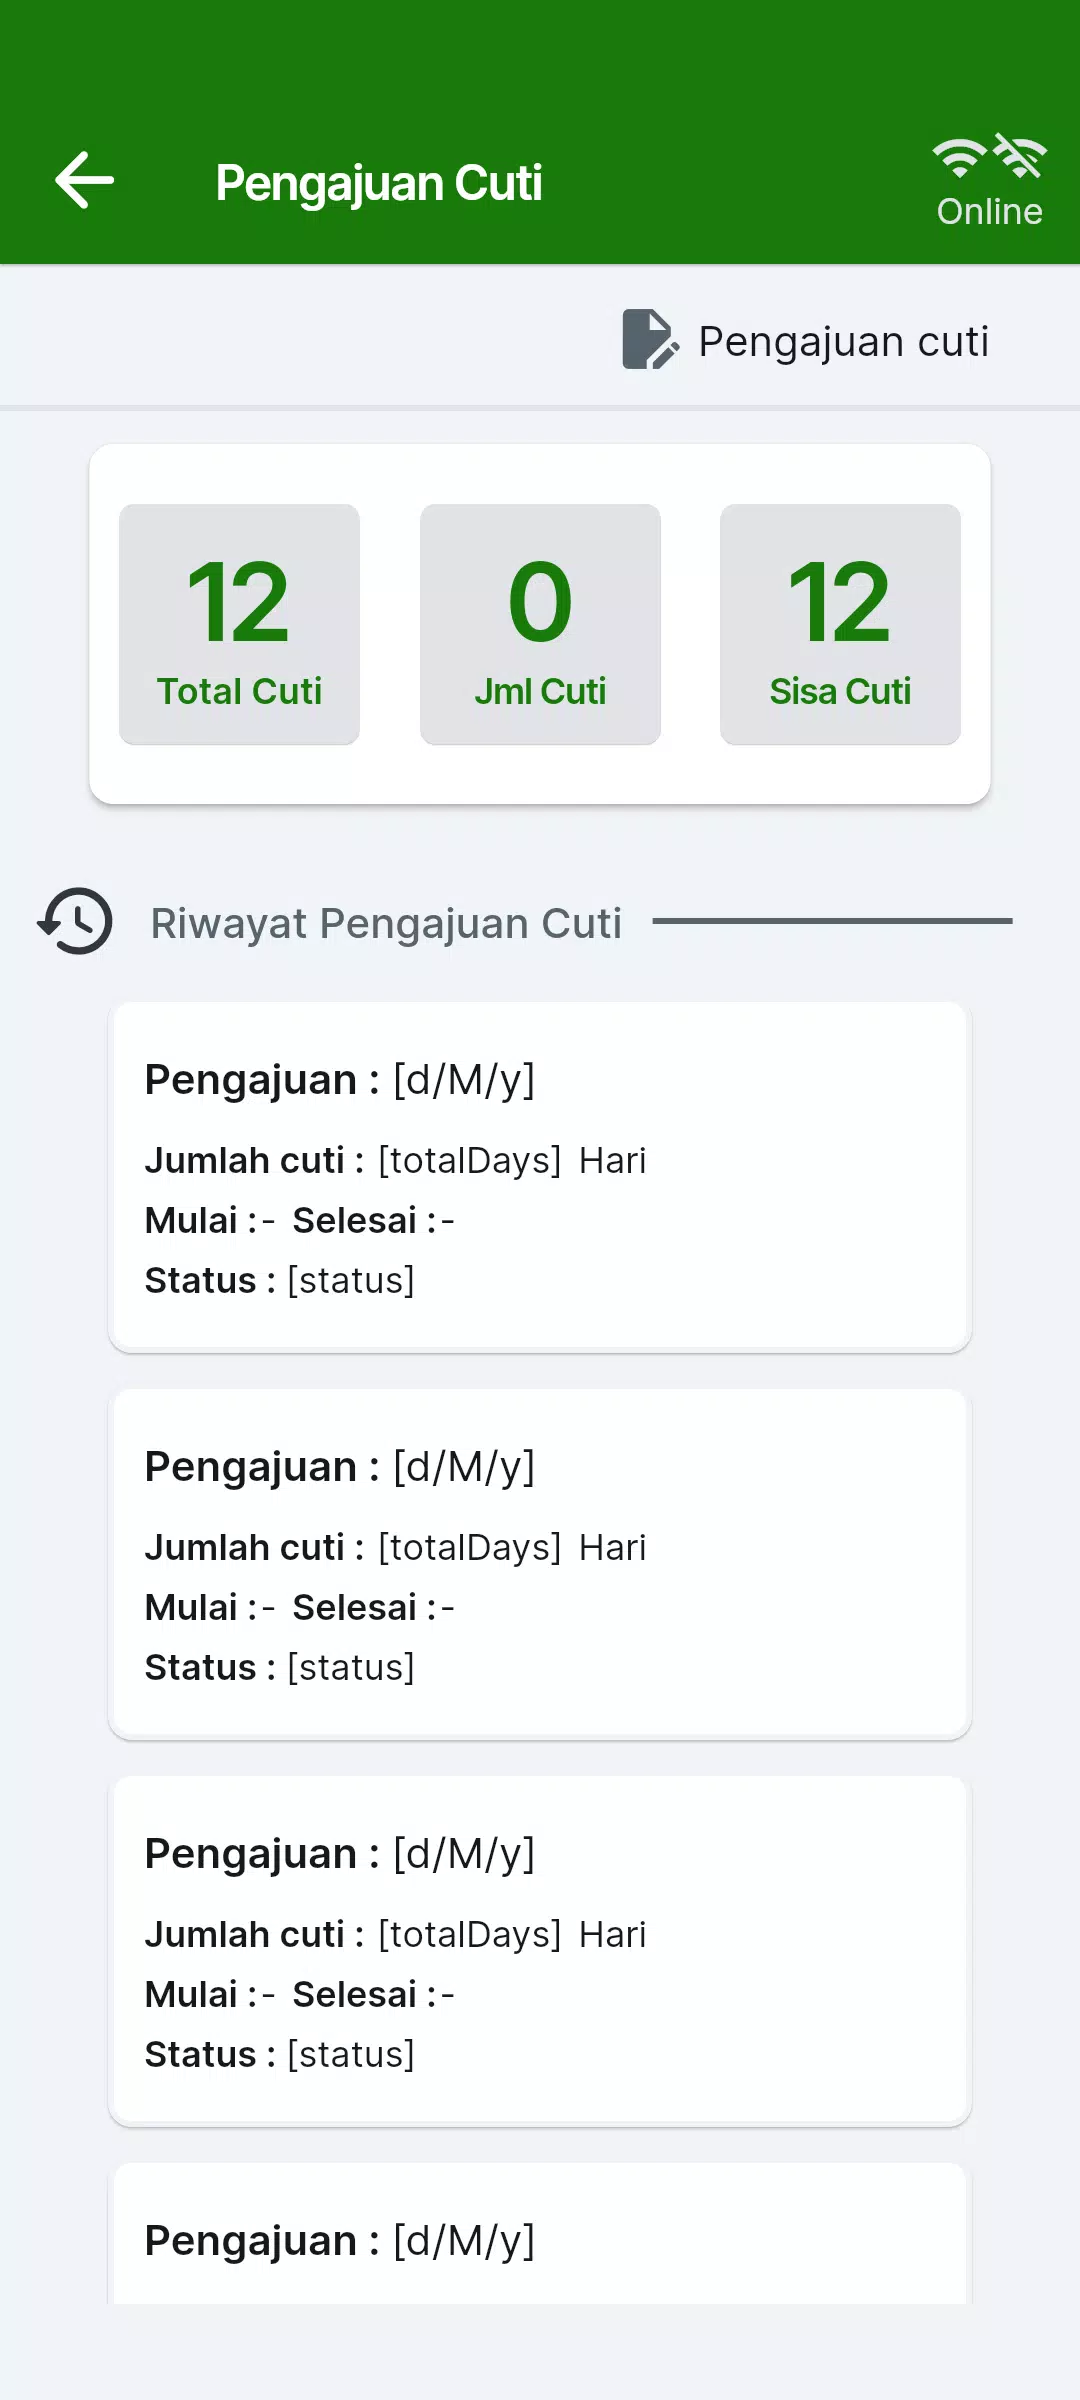Open the fourth partially visible history card
Image resolution: width=1080 pixels, height=2400 pixels.
(x=540, y=2240)
